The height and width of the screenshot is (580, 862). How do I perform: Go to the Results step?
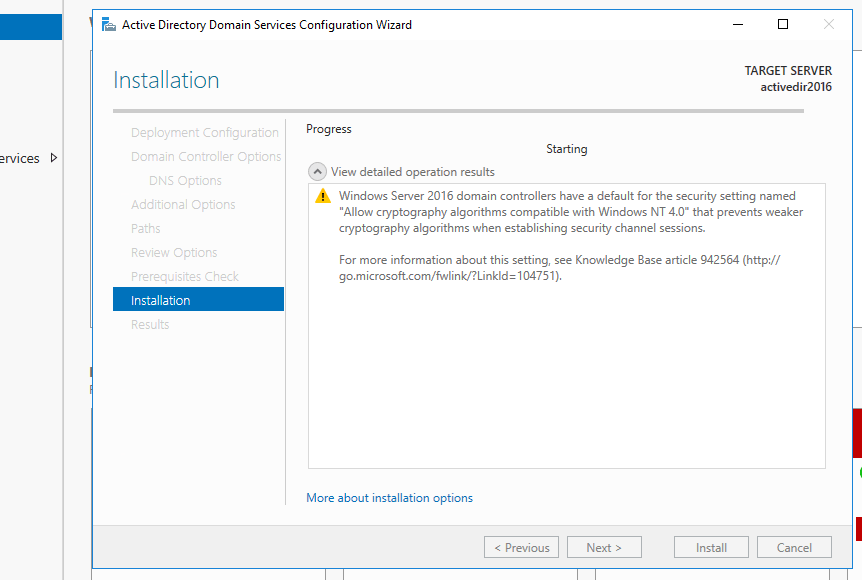click(150, 325)
